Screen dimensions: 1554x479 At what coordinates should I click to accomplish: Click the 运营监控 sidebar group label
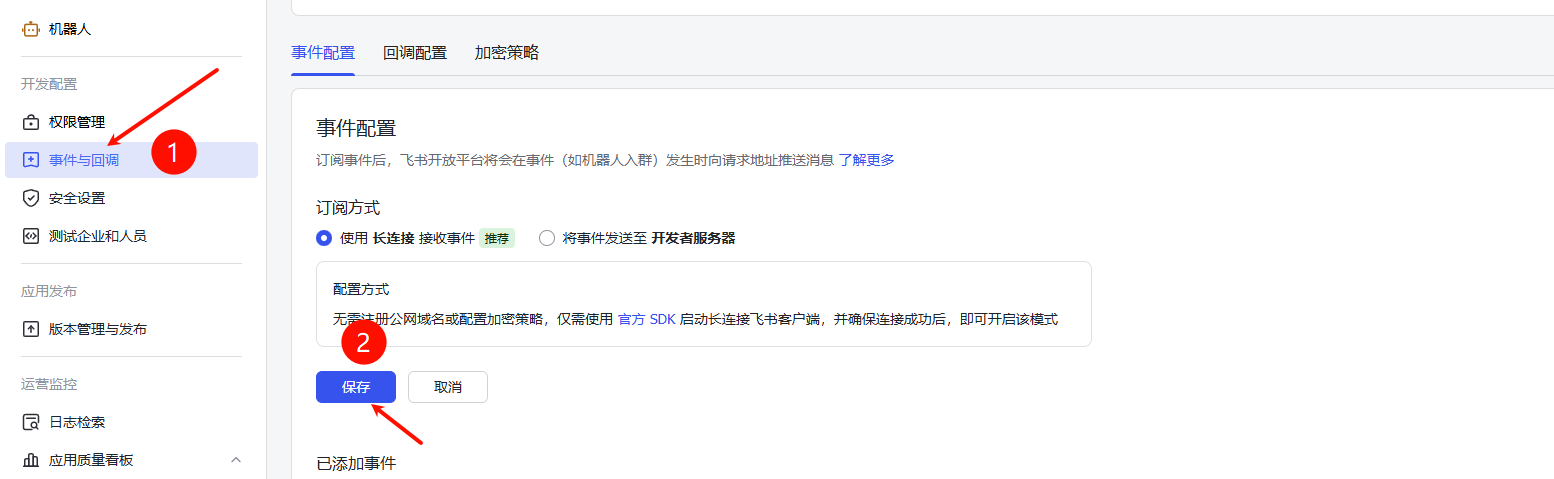(49, 384)
